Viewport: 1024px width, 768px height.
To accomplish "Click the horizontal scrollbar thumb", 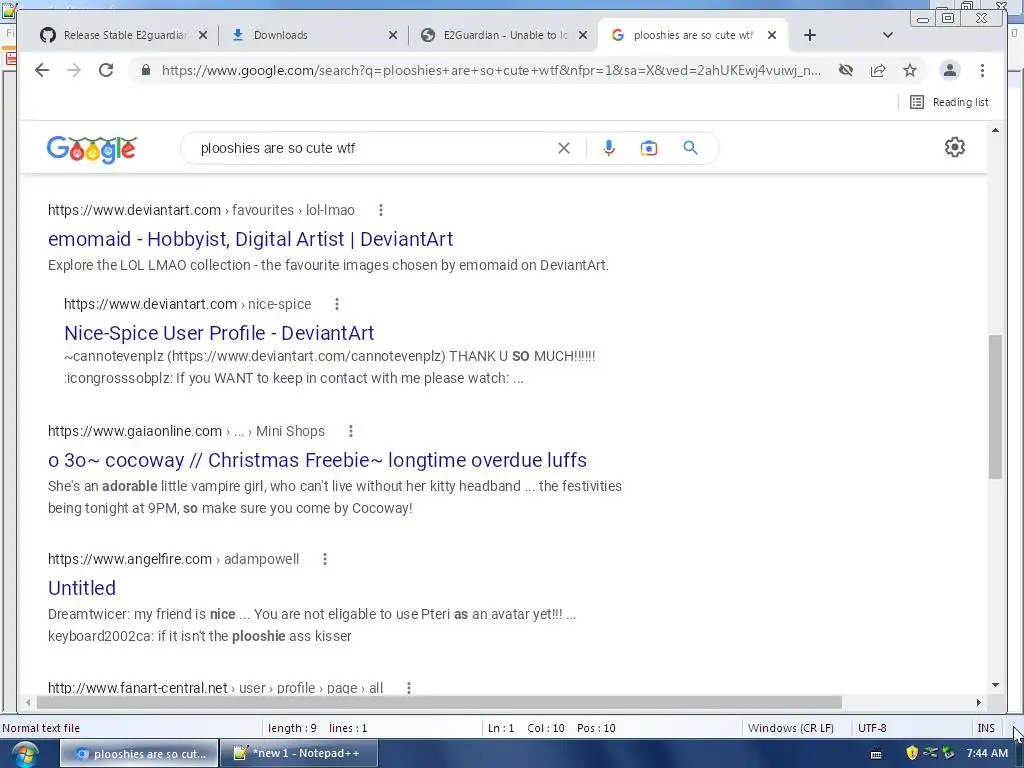I will click(439, 703).
